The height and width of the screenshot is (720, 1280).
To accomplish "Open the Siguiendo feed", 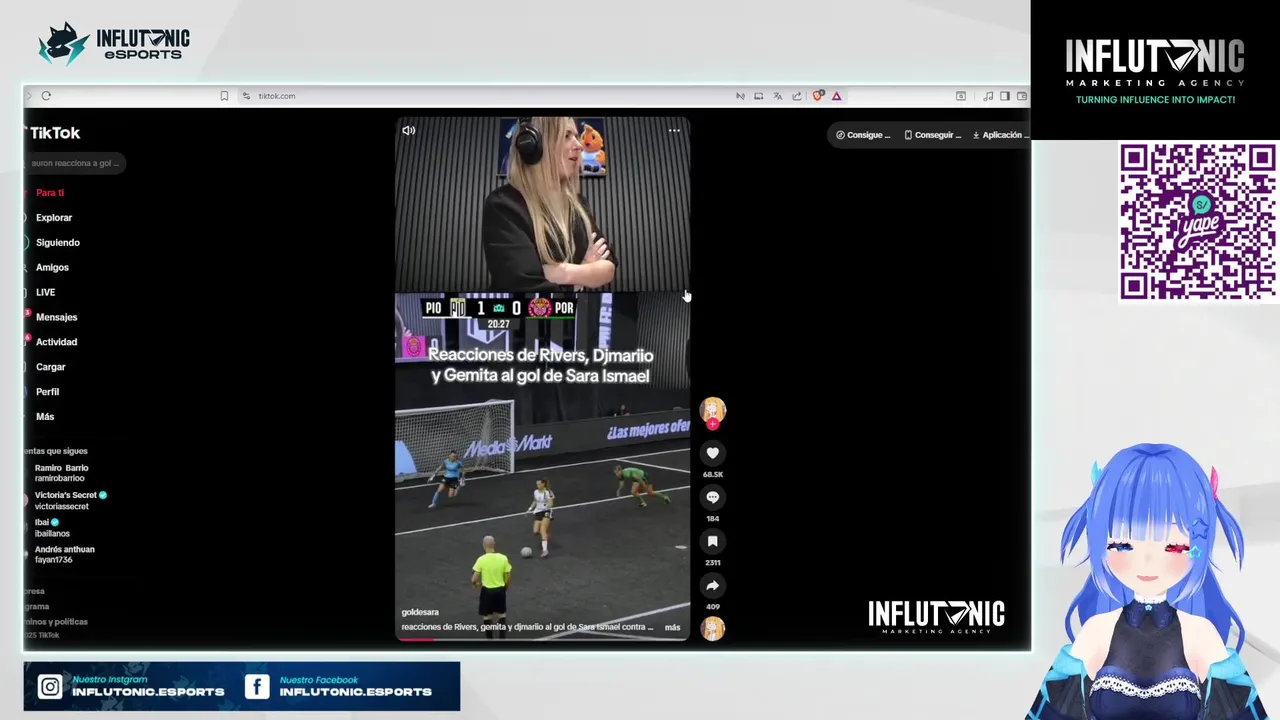I will [x=58, y=242].
